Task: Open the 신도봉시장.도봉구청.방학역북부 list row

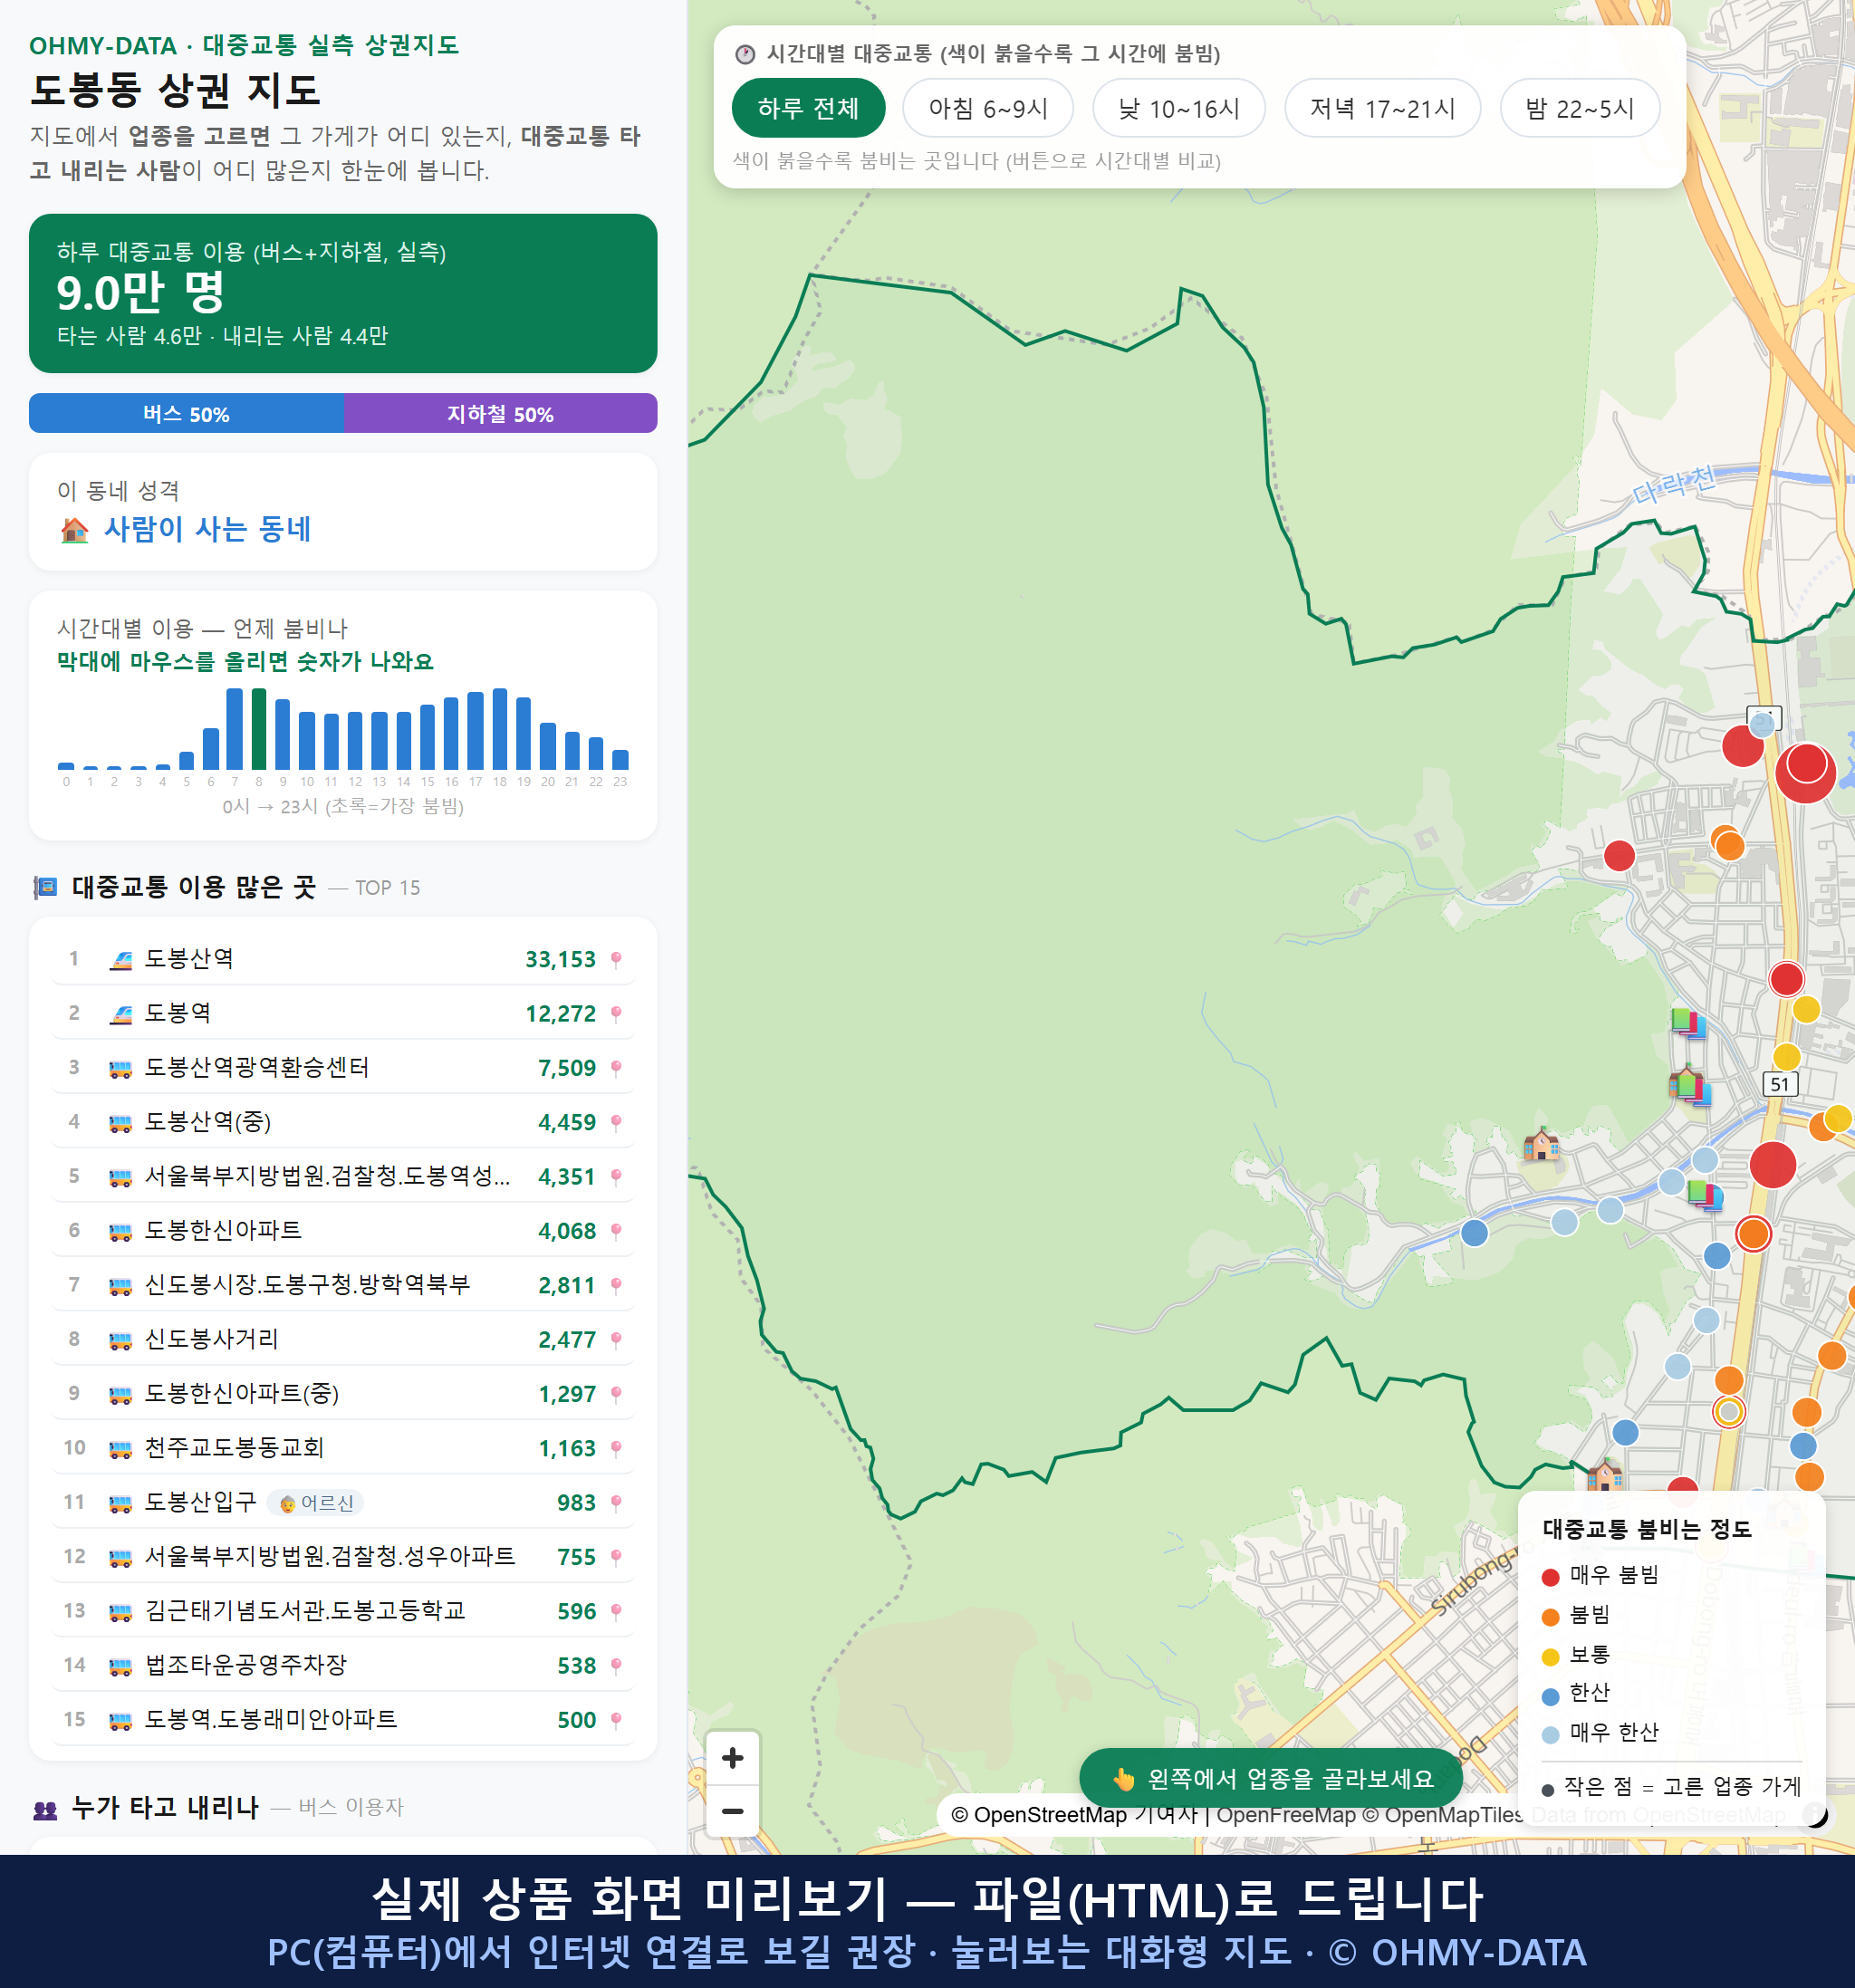Action: (x=343, y=1285)
